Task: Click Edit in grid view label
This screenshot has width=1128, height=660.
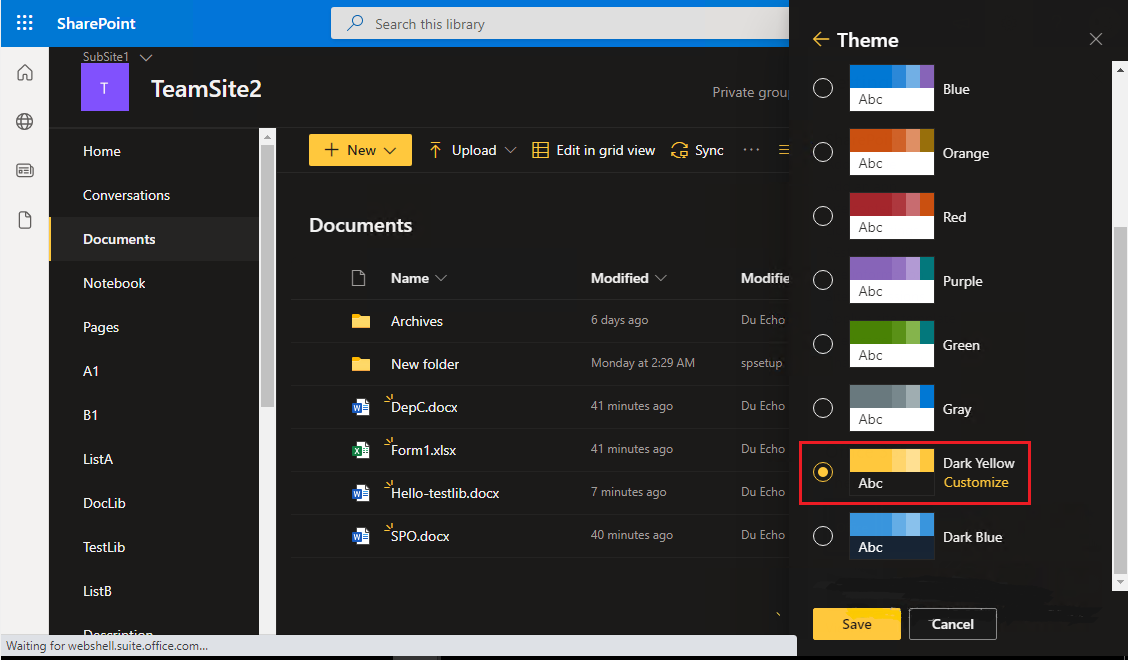Action: (x=606, y=150)
